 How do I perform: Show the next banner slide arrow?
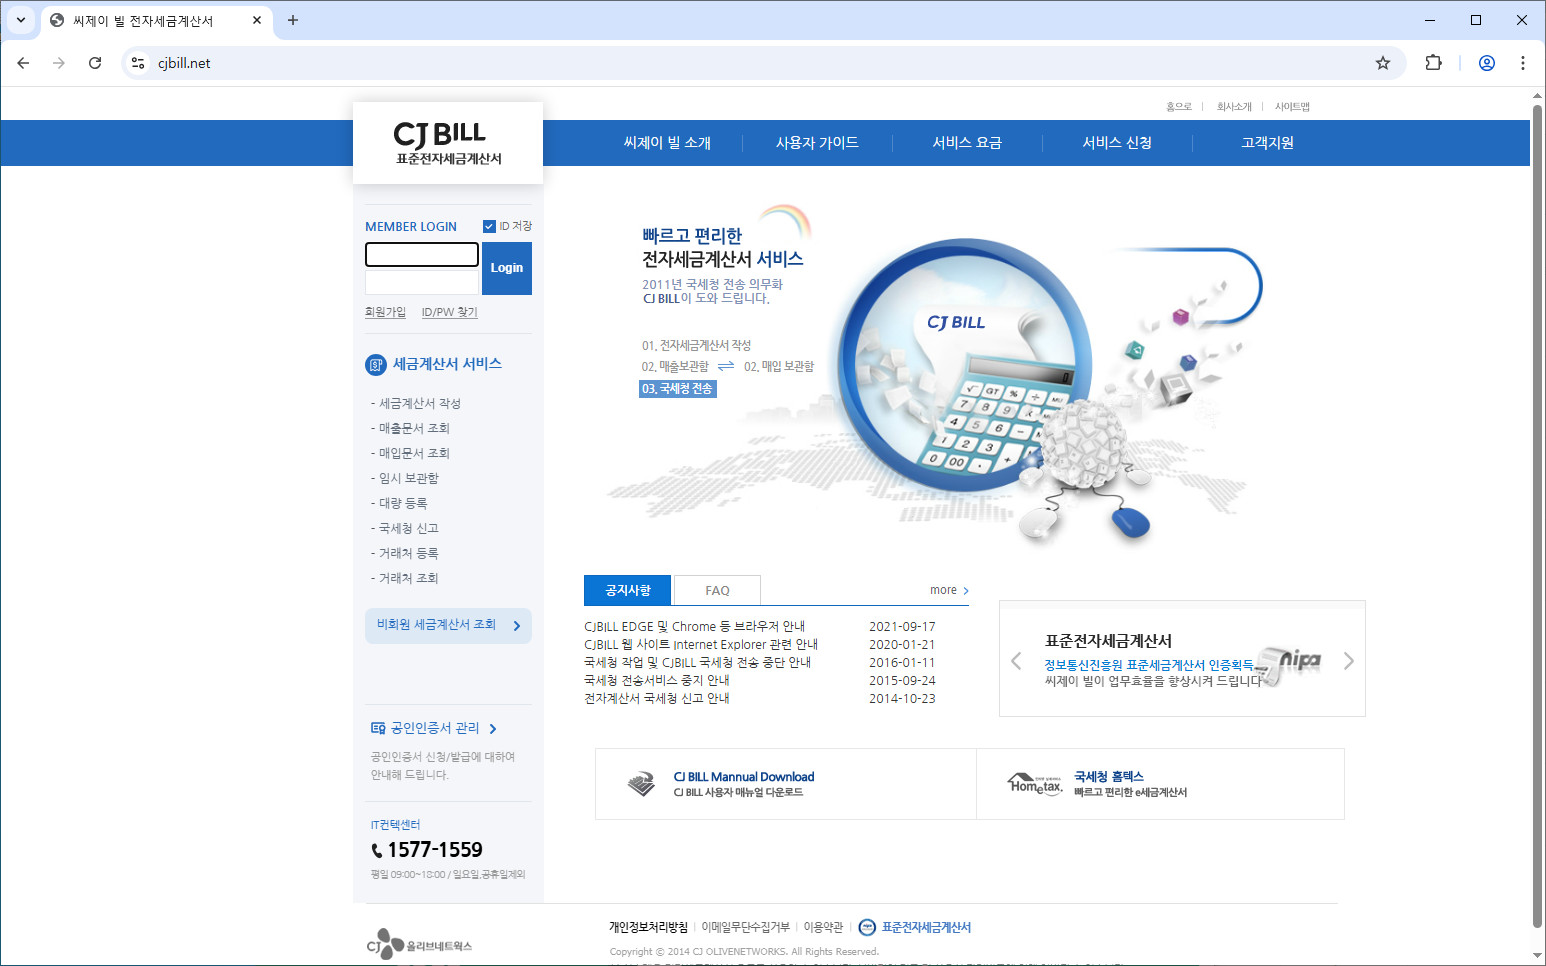1349,661
